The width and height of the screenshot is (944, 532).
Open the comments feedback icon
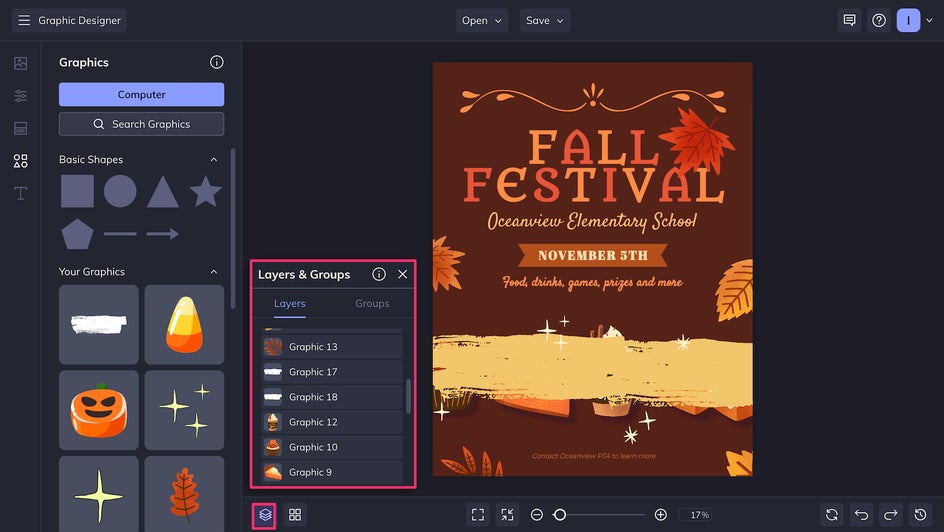pyautogui.click(x=849, y=20)
